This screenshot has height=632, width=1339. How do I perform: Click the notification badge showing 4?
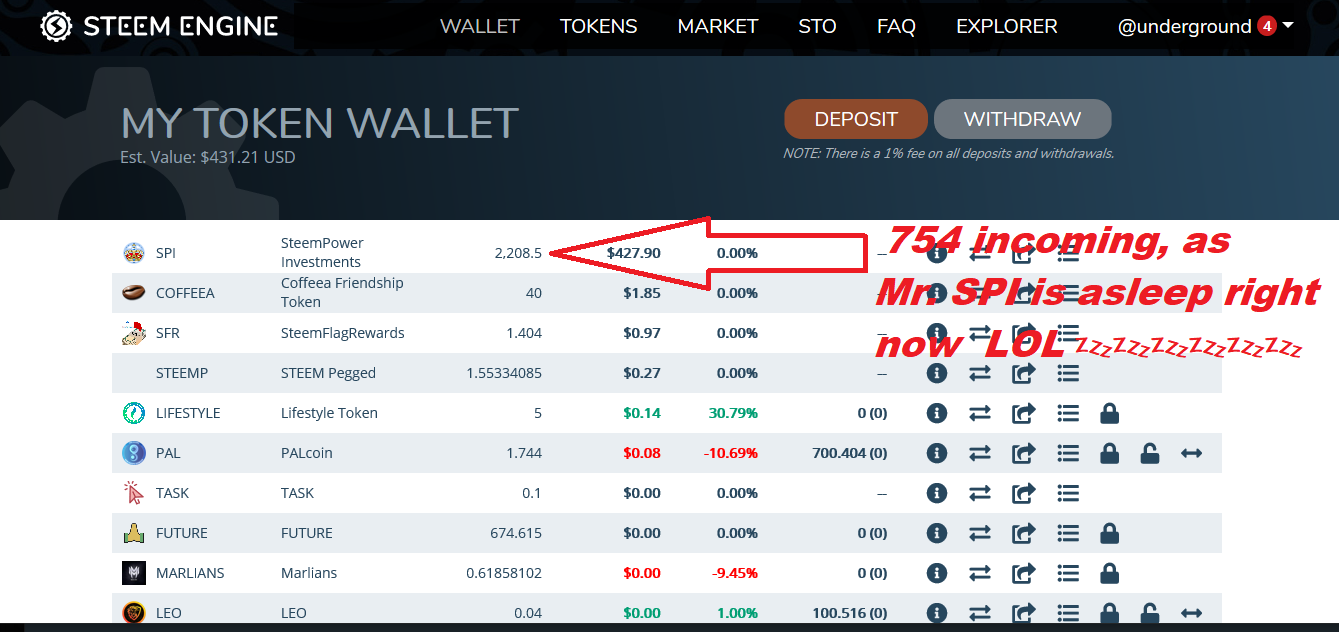pos(1267,26)
